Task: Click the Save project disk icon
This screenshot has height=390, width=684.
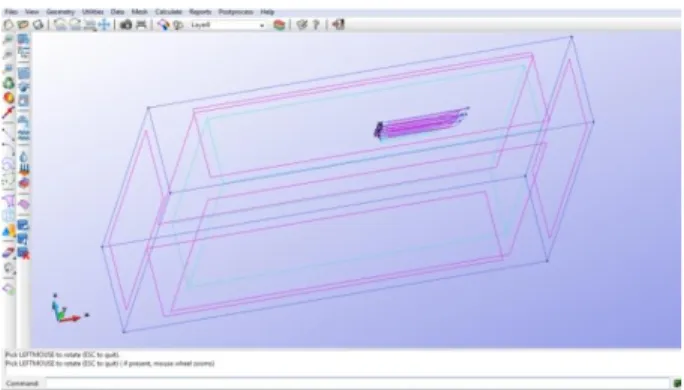Action: click(x=38, y=25)
